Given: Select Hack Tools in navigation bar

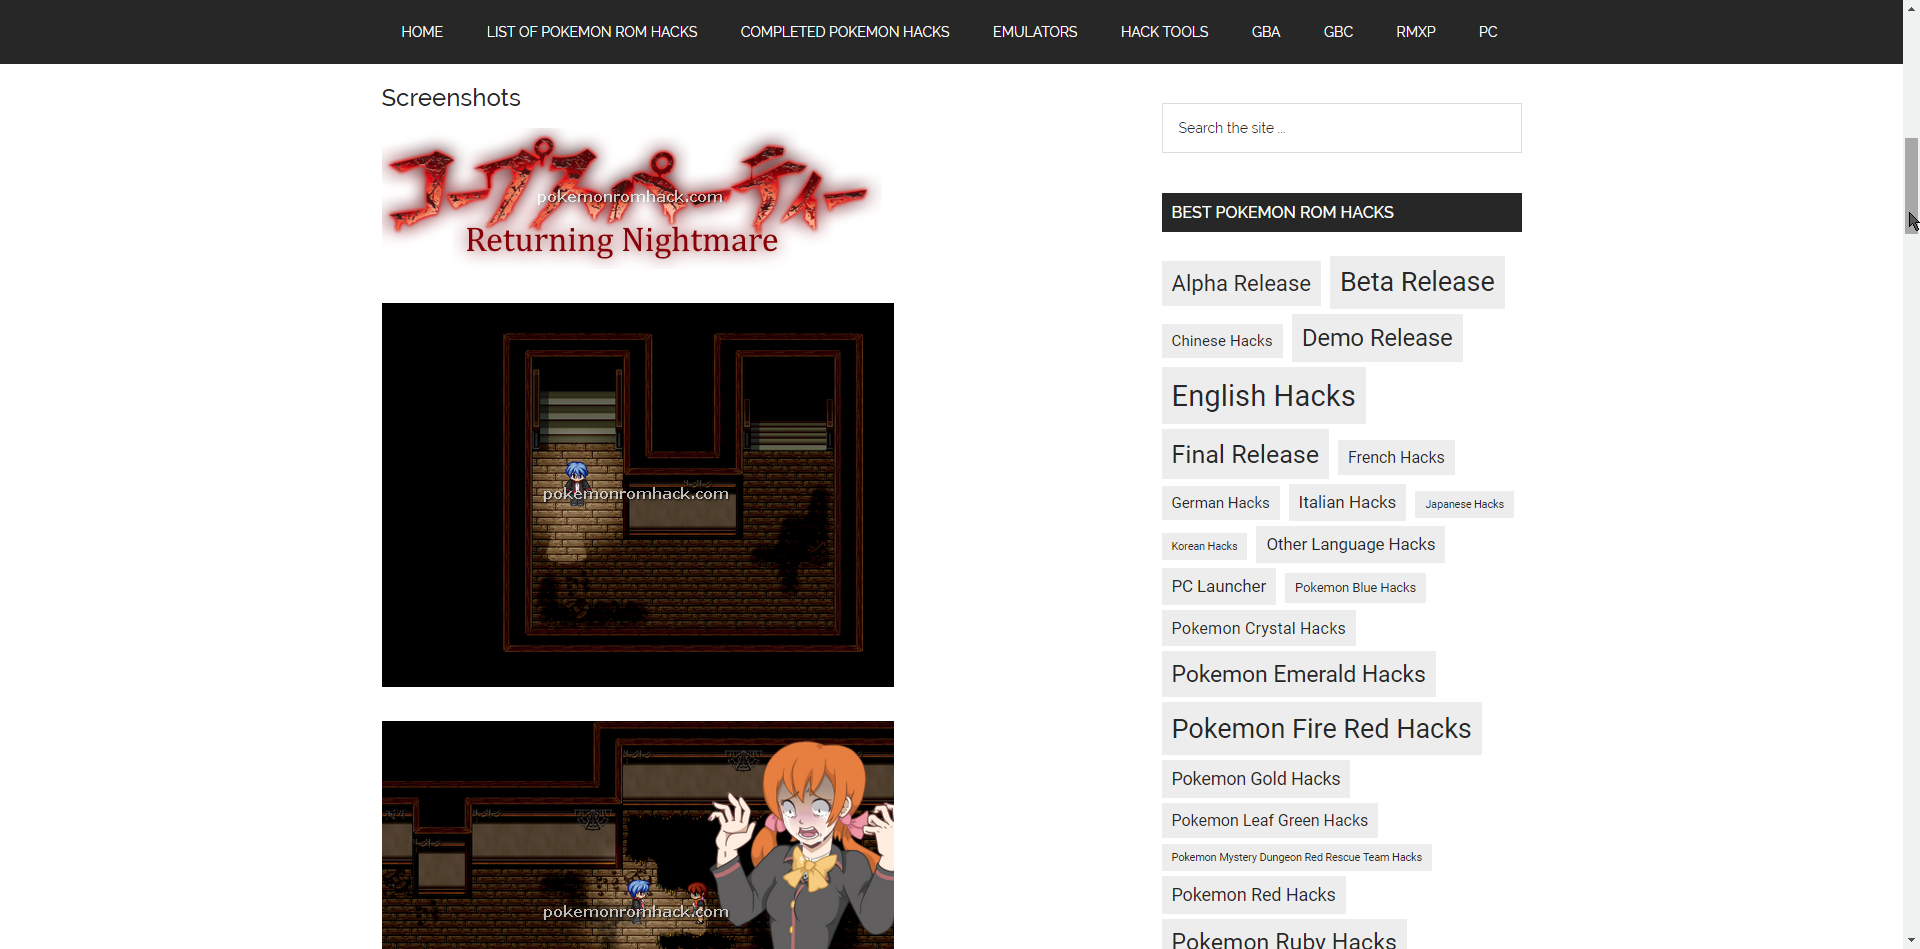Looking at the screenshot, I should (x=1164, y=32).
